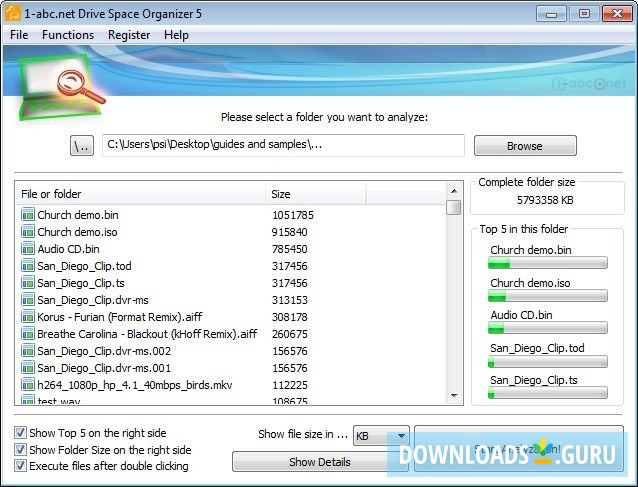
Task: Click the size value 308178
Action: [289, 317]
